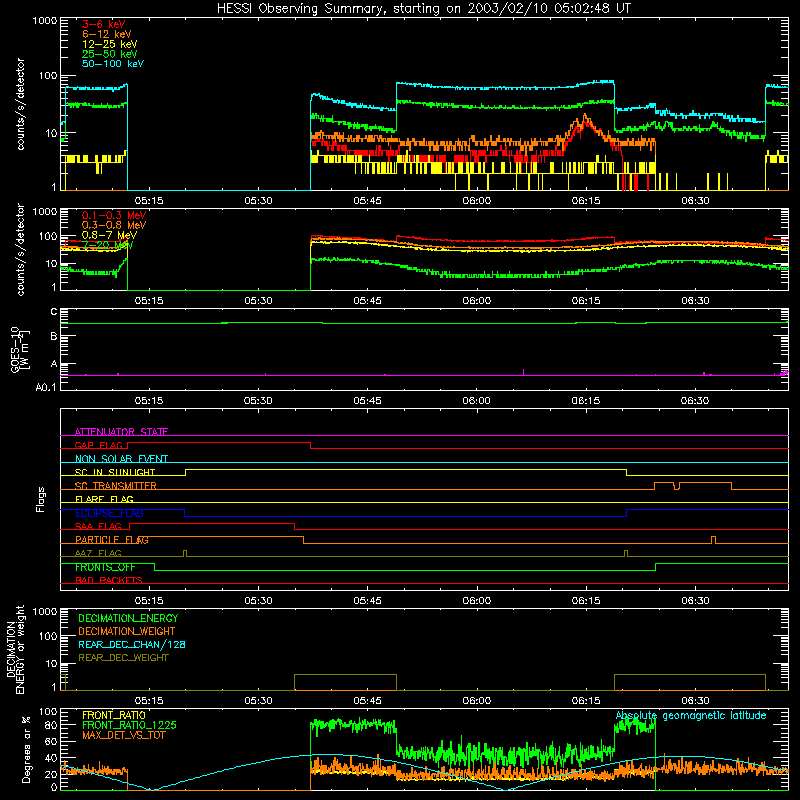
Task: Click the A0.1 tick on GOES panel
Action: (x=46, y=387)
